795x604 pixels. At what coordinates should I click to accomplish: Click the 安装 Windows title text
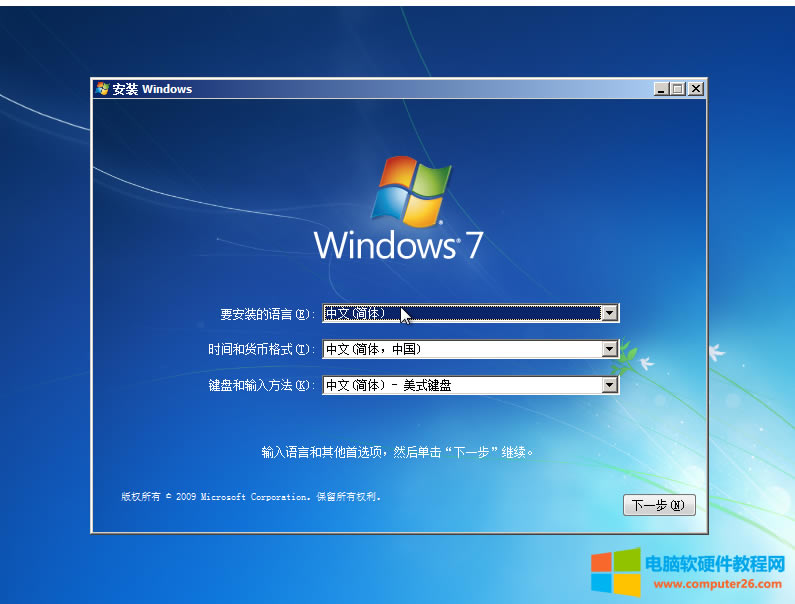[x=152, y=89]
